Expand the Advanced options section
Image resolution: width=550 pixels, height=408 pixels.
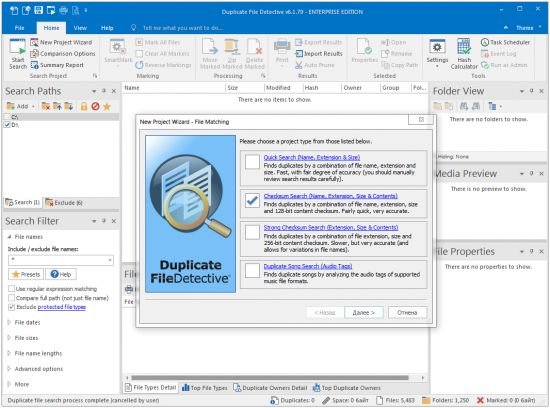tap(9, 369)
